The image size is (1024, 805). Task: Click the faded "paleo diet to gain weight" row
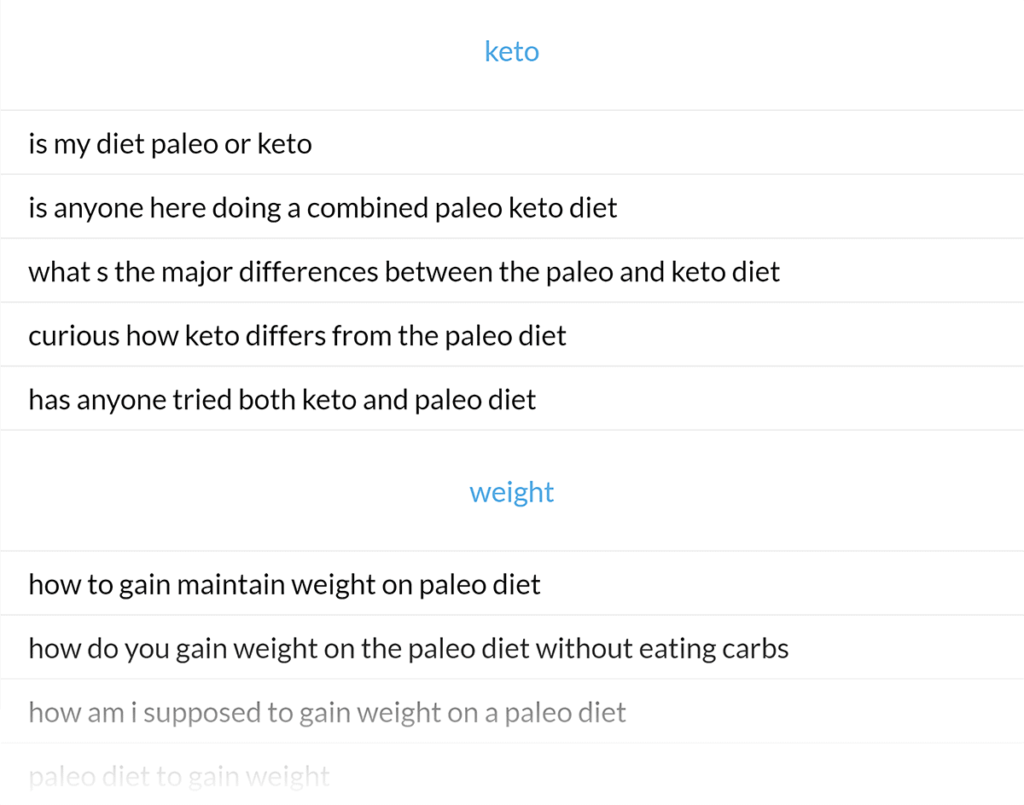pyautogui.click(x=179, y=776)
